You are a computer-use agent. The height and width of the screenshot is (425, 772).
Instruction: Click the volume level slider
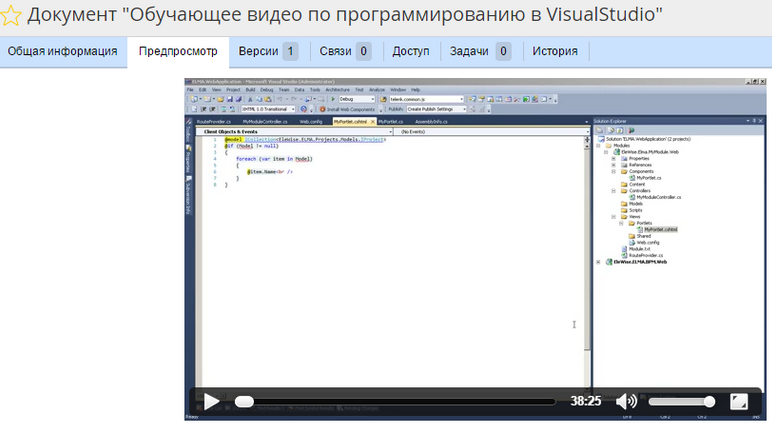pos(682,401)
